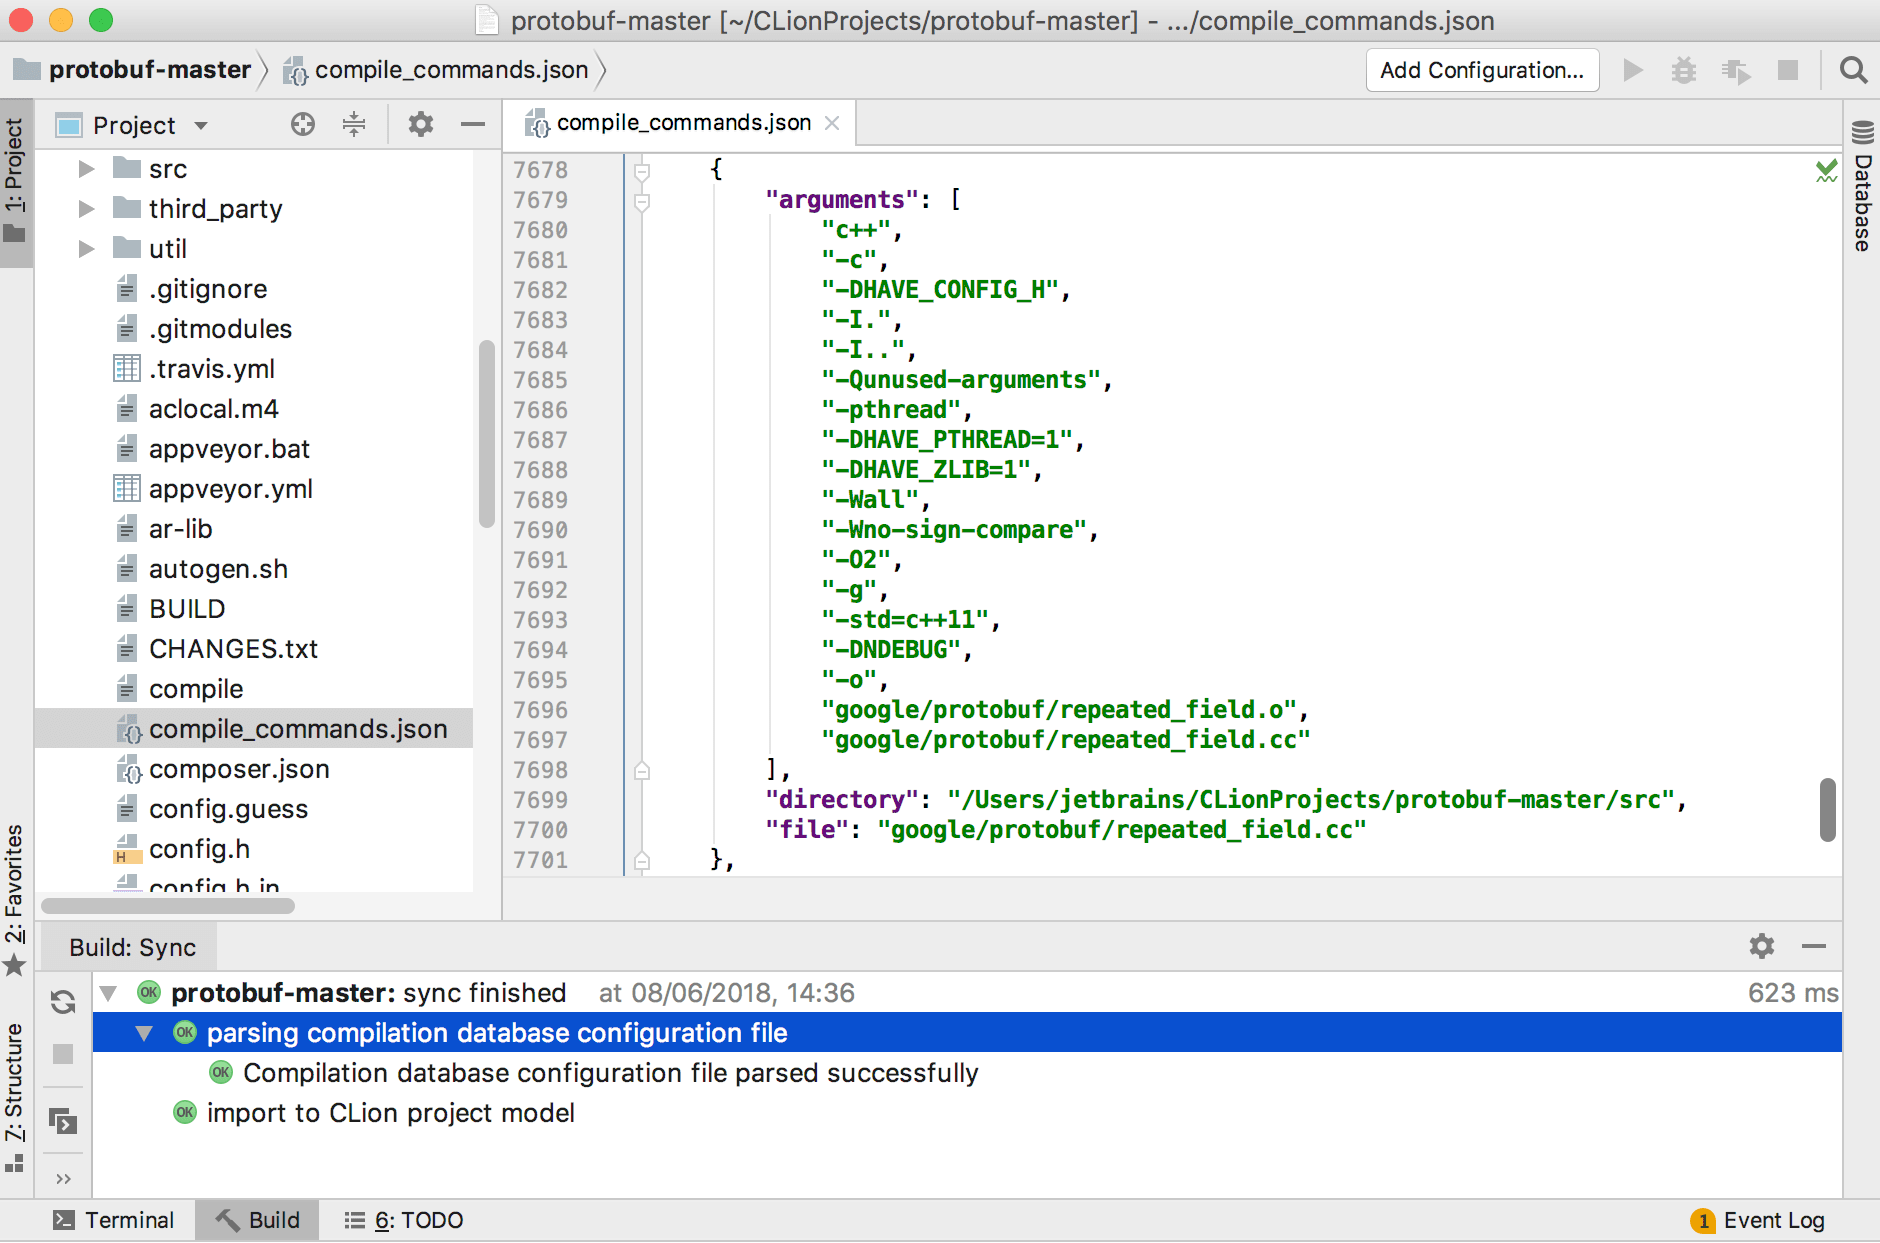Open the 2: Favorites tool window
This screenshot has height=1243, width=1880.
[15, 898]
